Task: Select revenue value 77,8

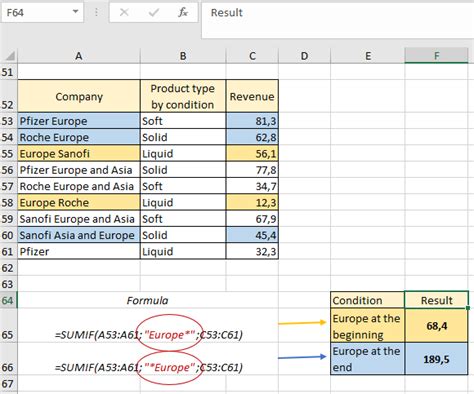Action: coord(252,170)
